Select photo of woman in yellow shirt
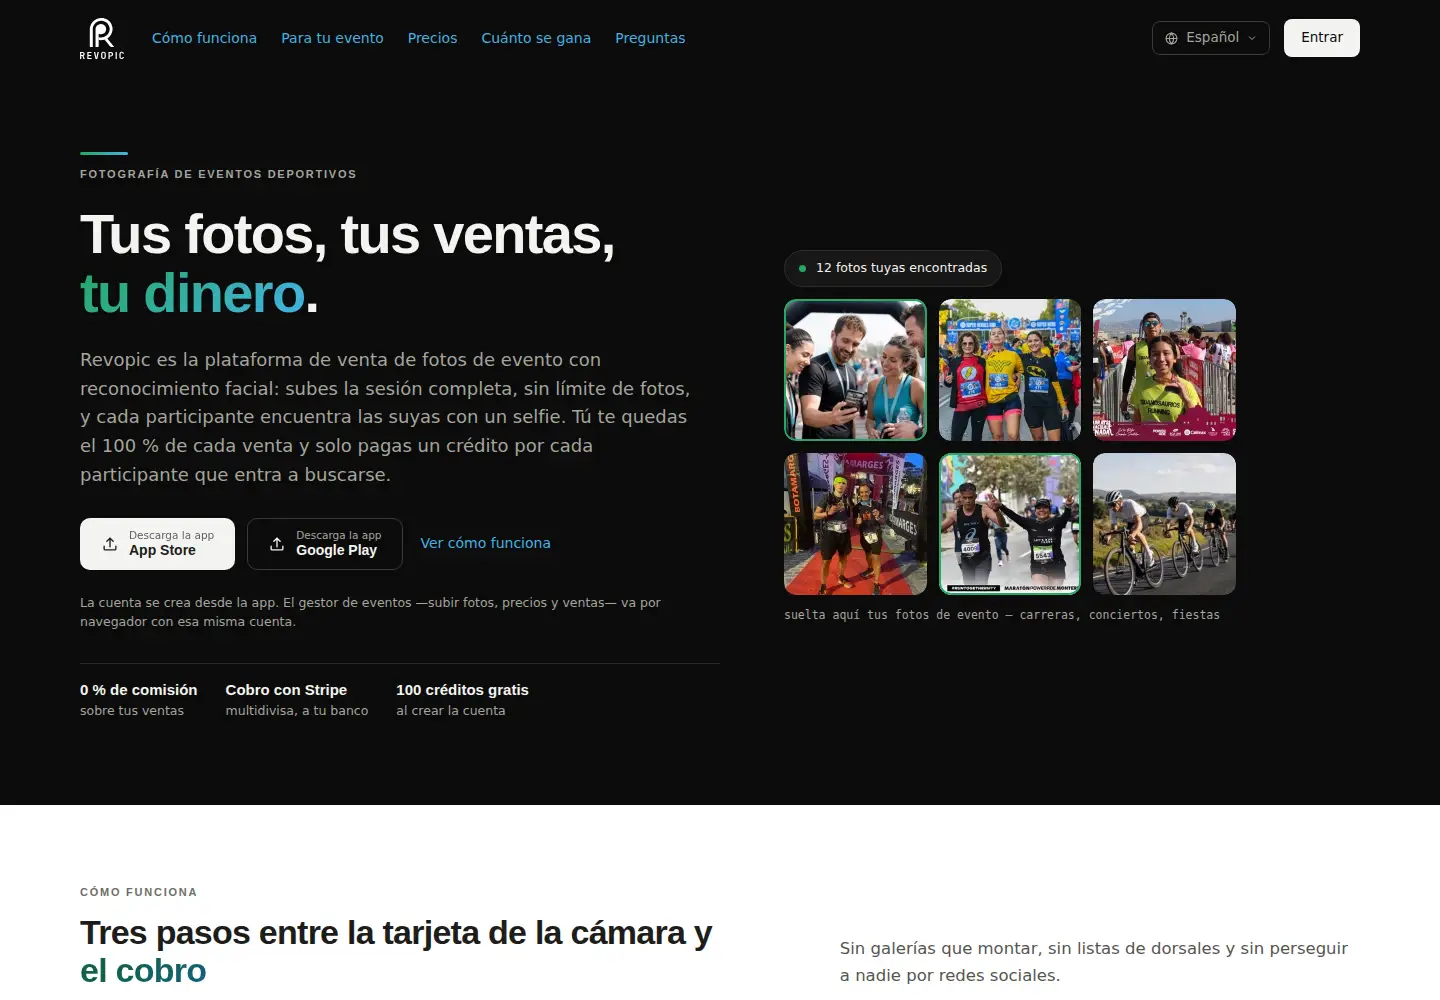This screenshot has width=1440, height=1000. pos(1164,370)
